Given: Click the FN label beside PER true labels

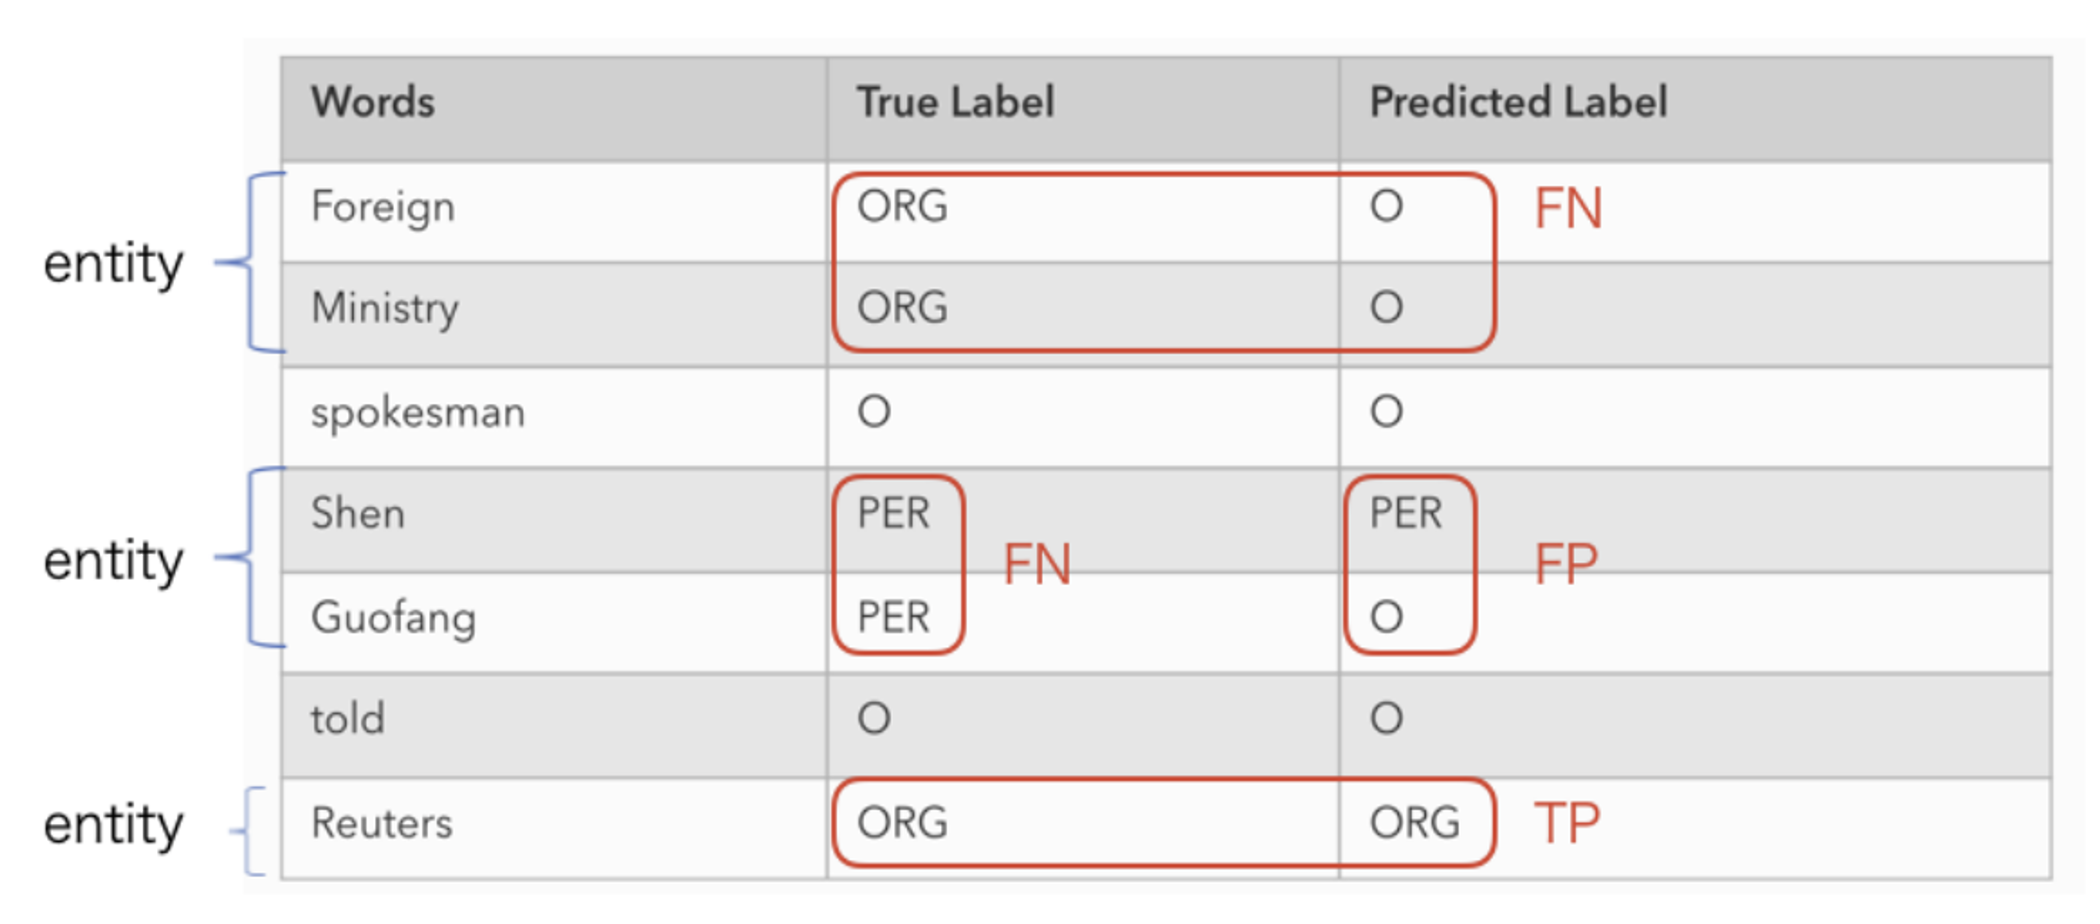Looking at the screenshot, I should pyautogui.click(x=1037, y=564).
